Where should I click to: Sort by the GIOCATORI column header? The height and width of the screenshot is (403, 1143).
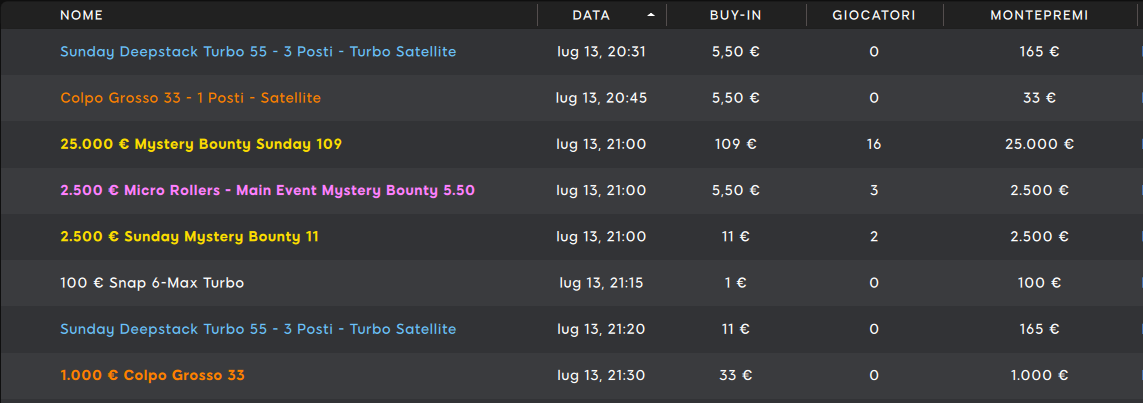click(874, 15)
